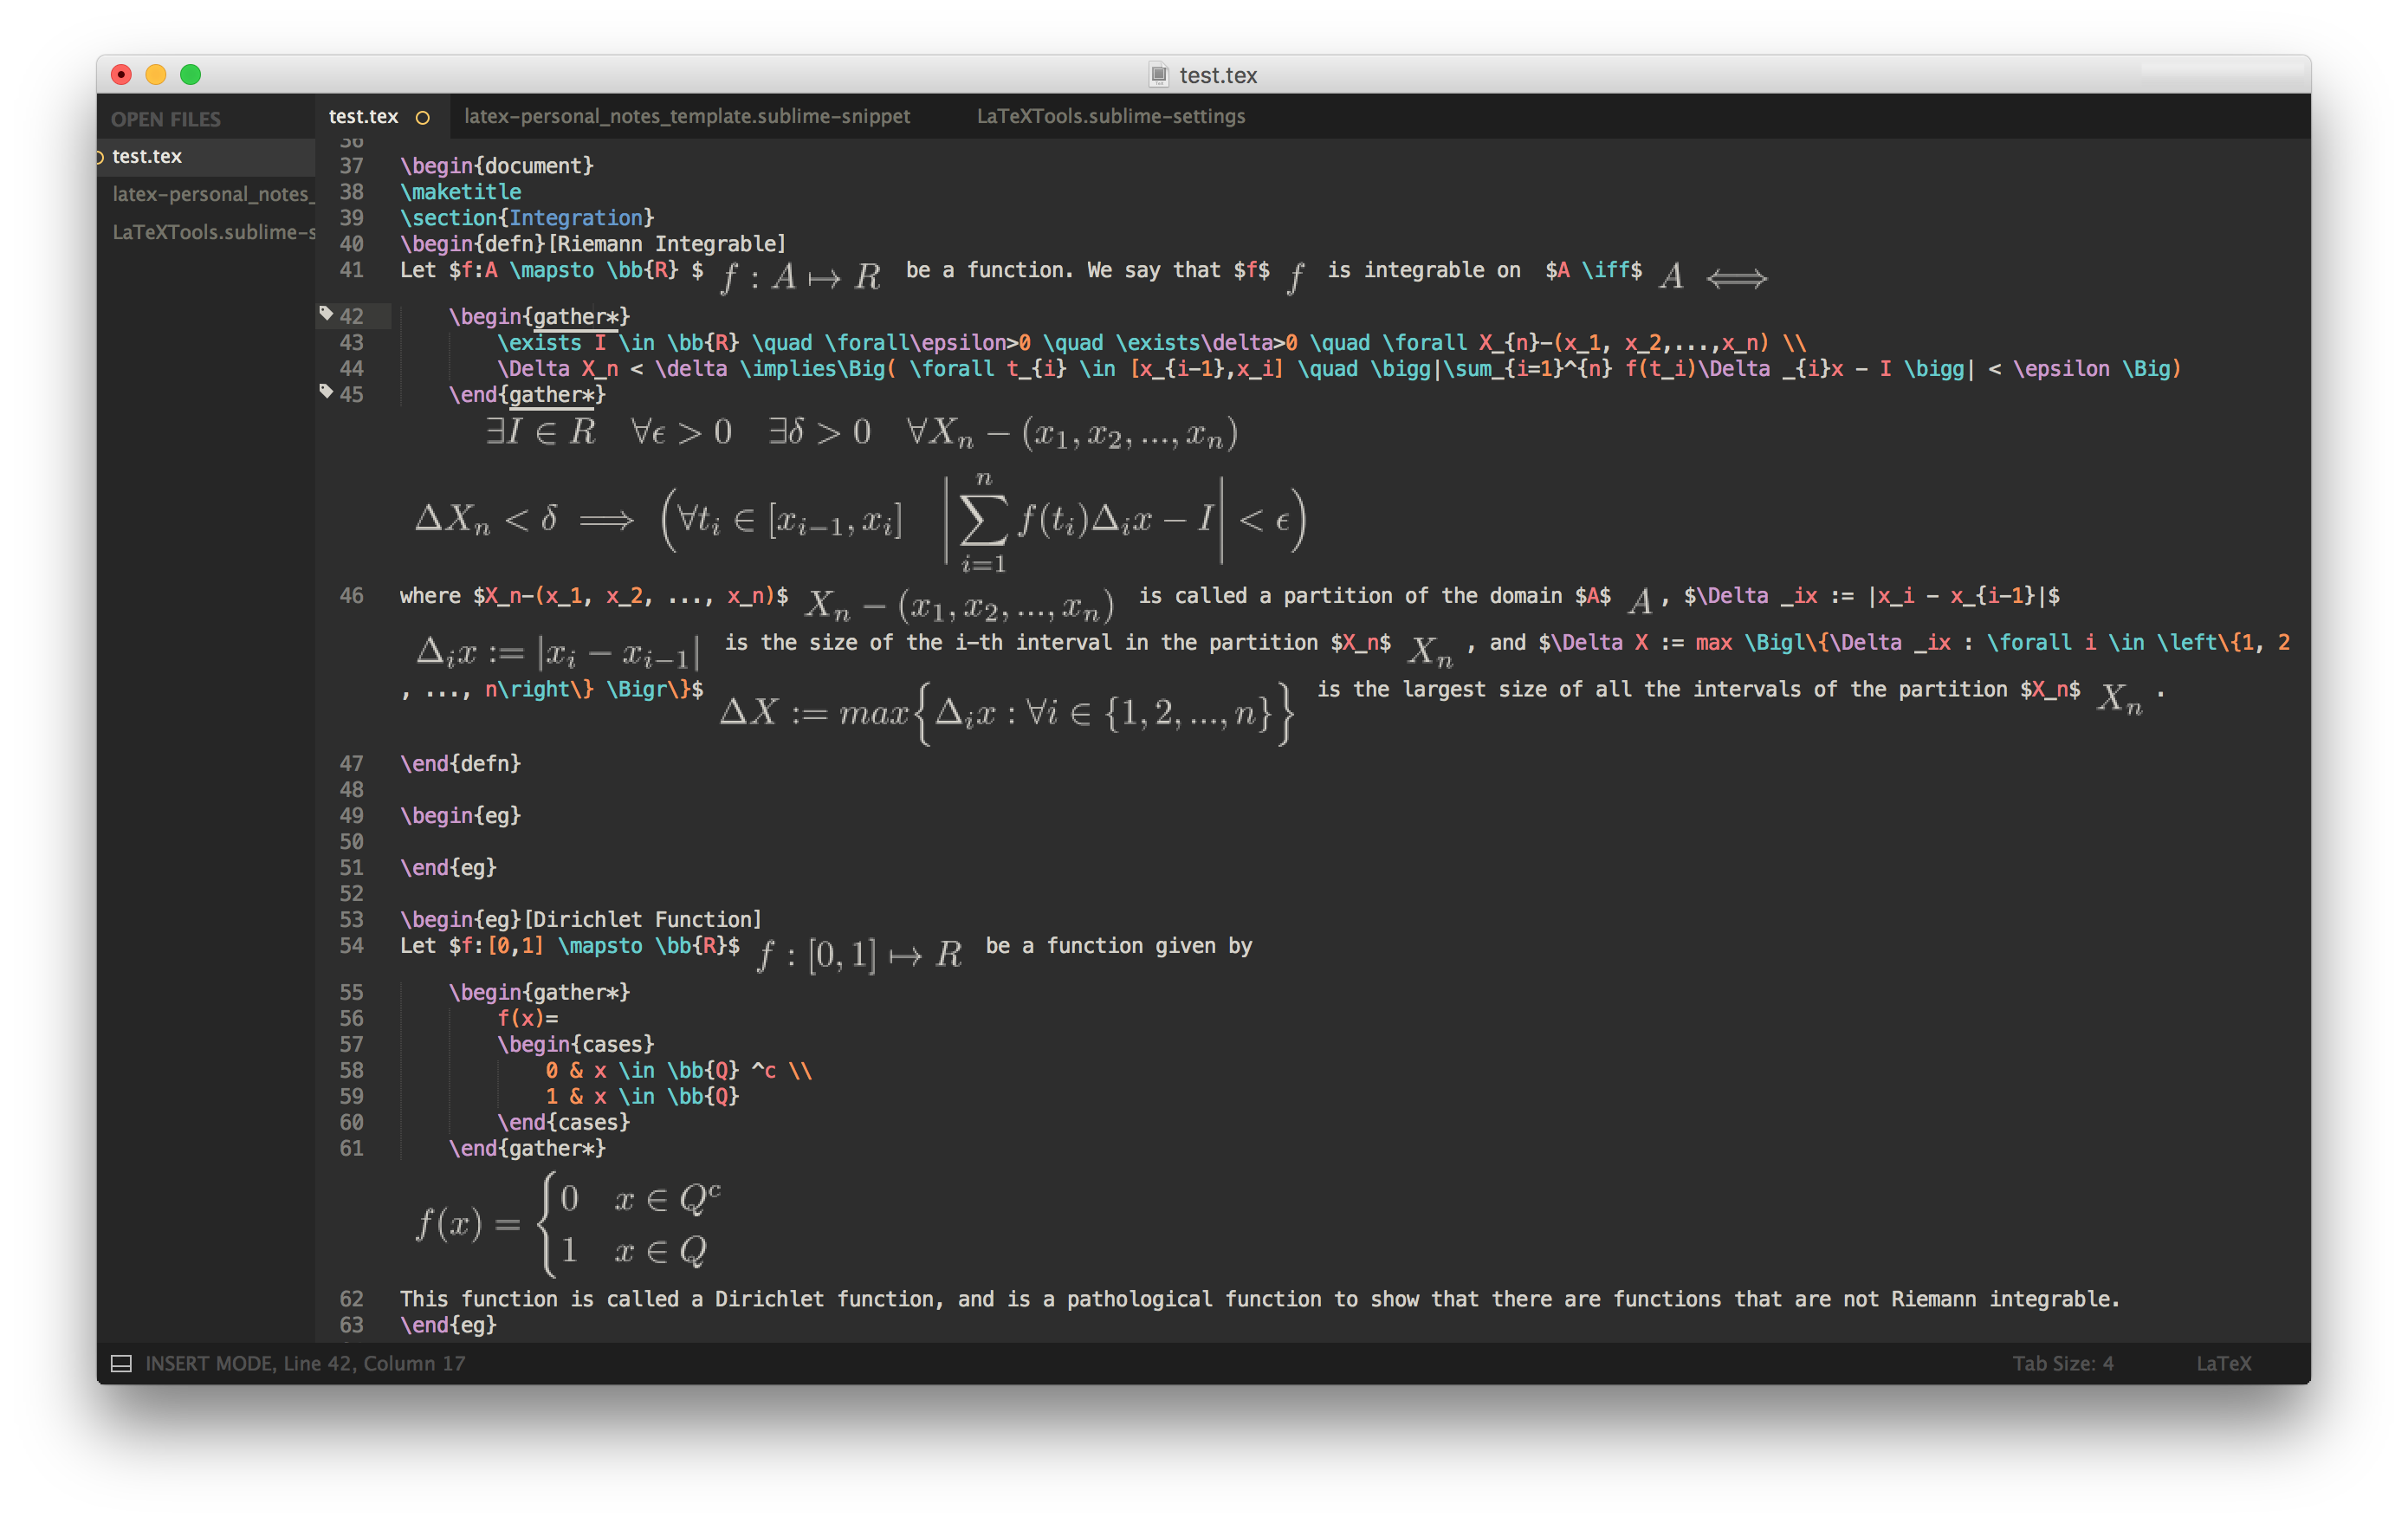Collapse the OPEN FILES section header
The height and width of the screenshot is (1523, 2408).
(x=166, y=118)
